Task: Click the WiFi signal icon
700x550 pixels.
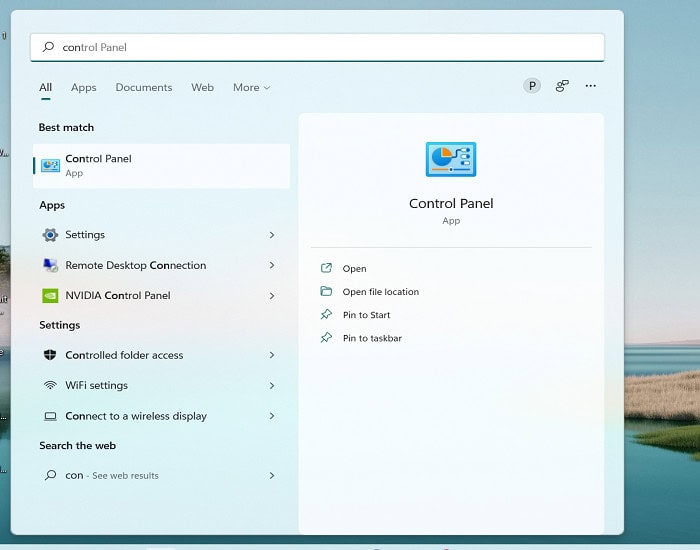Action: [50, 385]
